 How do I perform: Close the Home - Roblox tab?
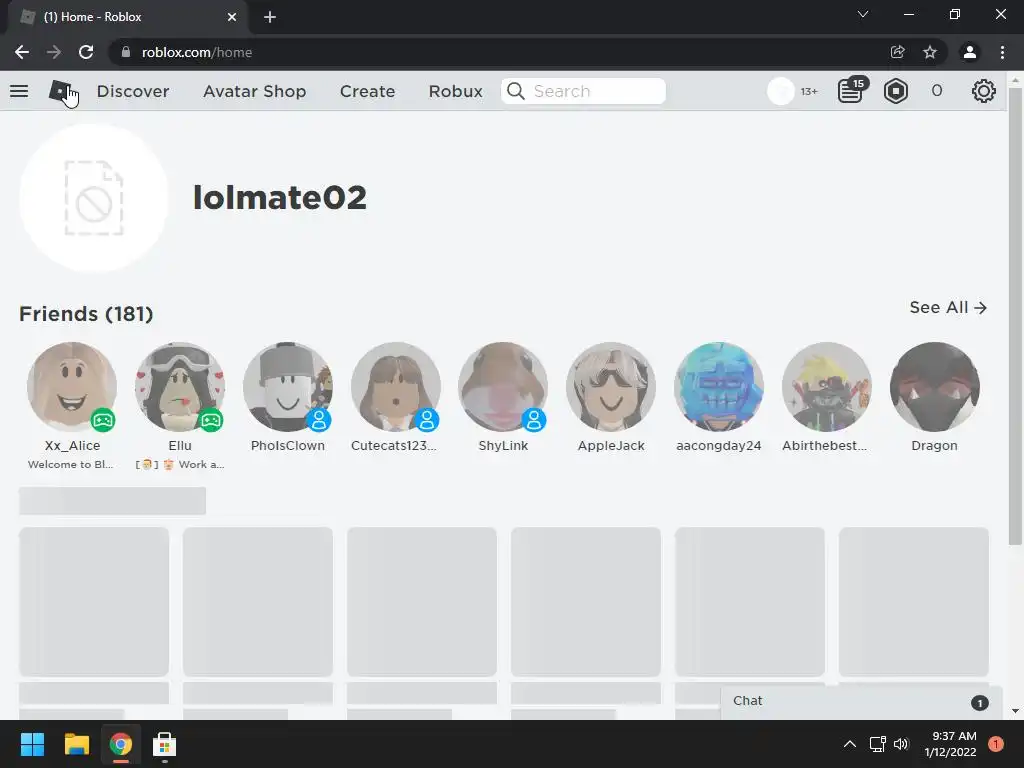tap(232, 17)
